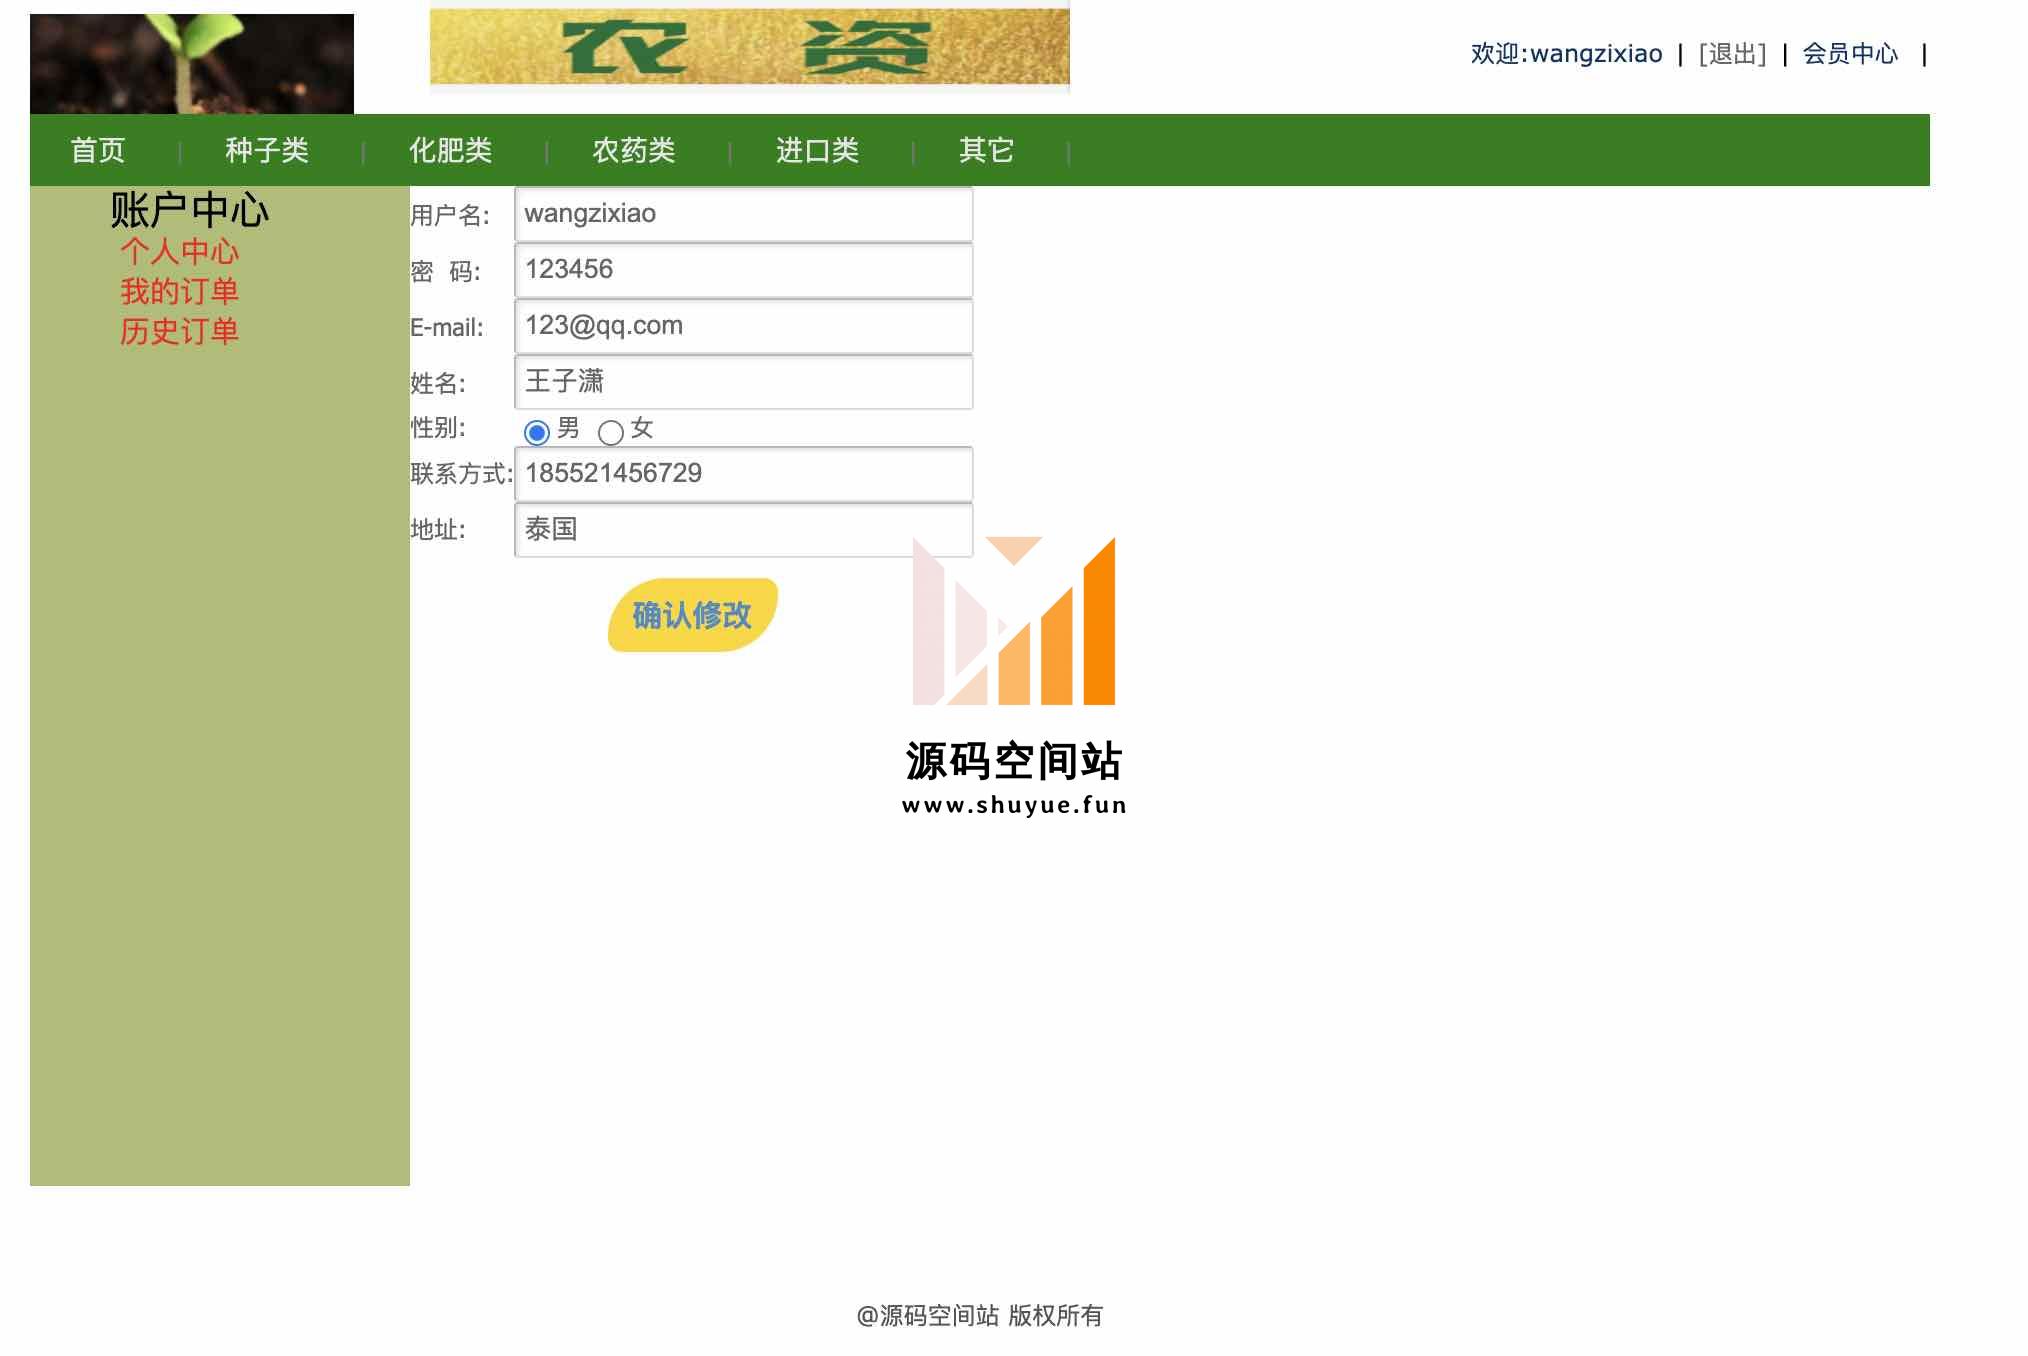This screenshot has height=1356, width=2028.
Task: Click the 版权所有 footer text
Action: [1055, 1315]
